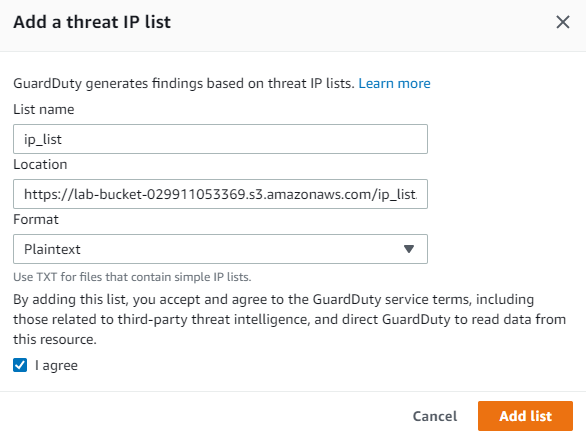Click the List name label
Image resolution: width=586 pixels, height=440 pixels.
pos(44,110)
